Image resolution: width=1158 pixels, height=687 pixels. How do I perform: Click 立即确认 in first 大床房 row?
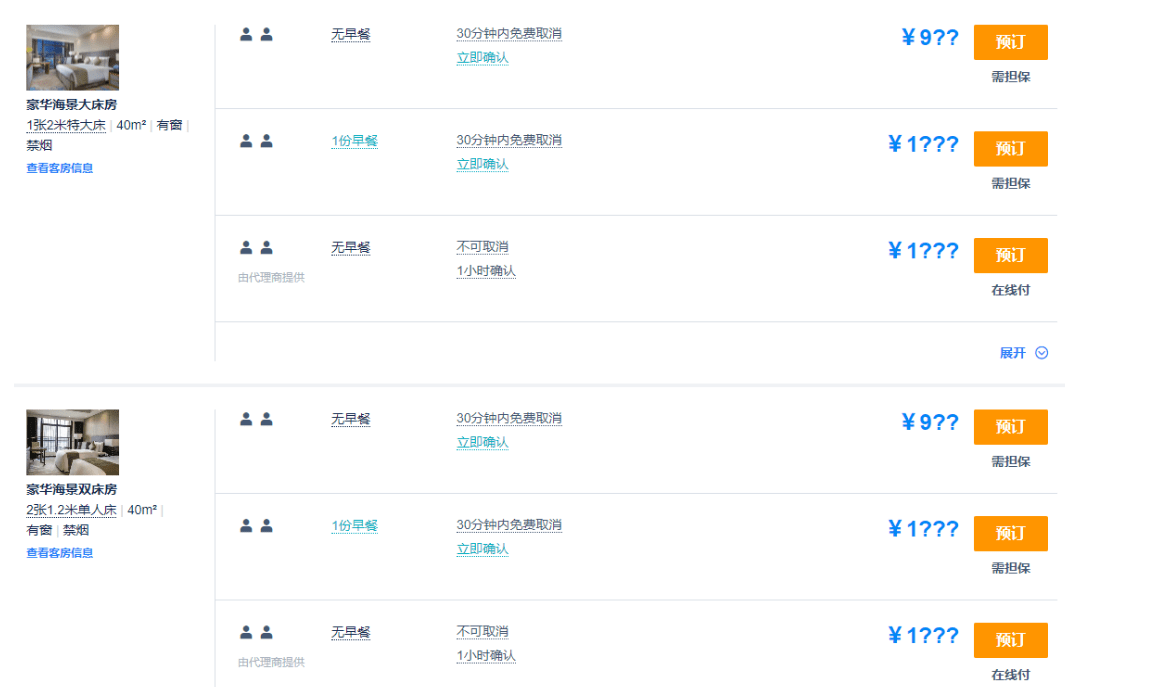(482, 58)
